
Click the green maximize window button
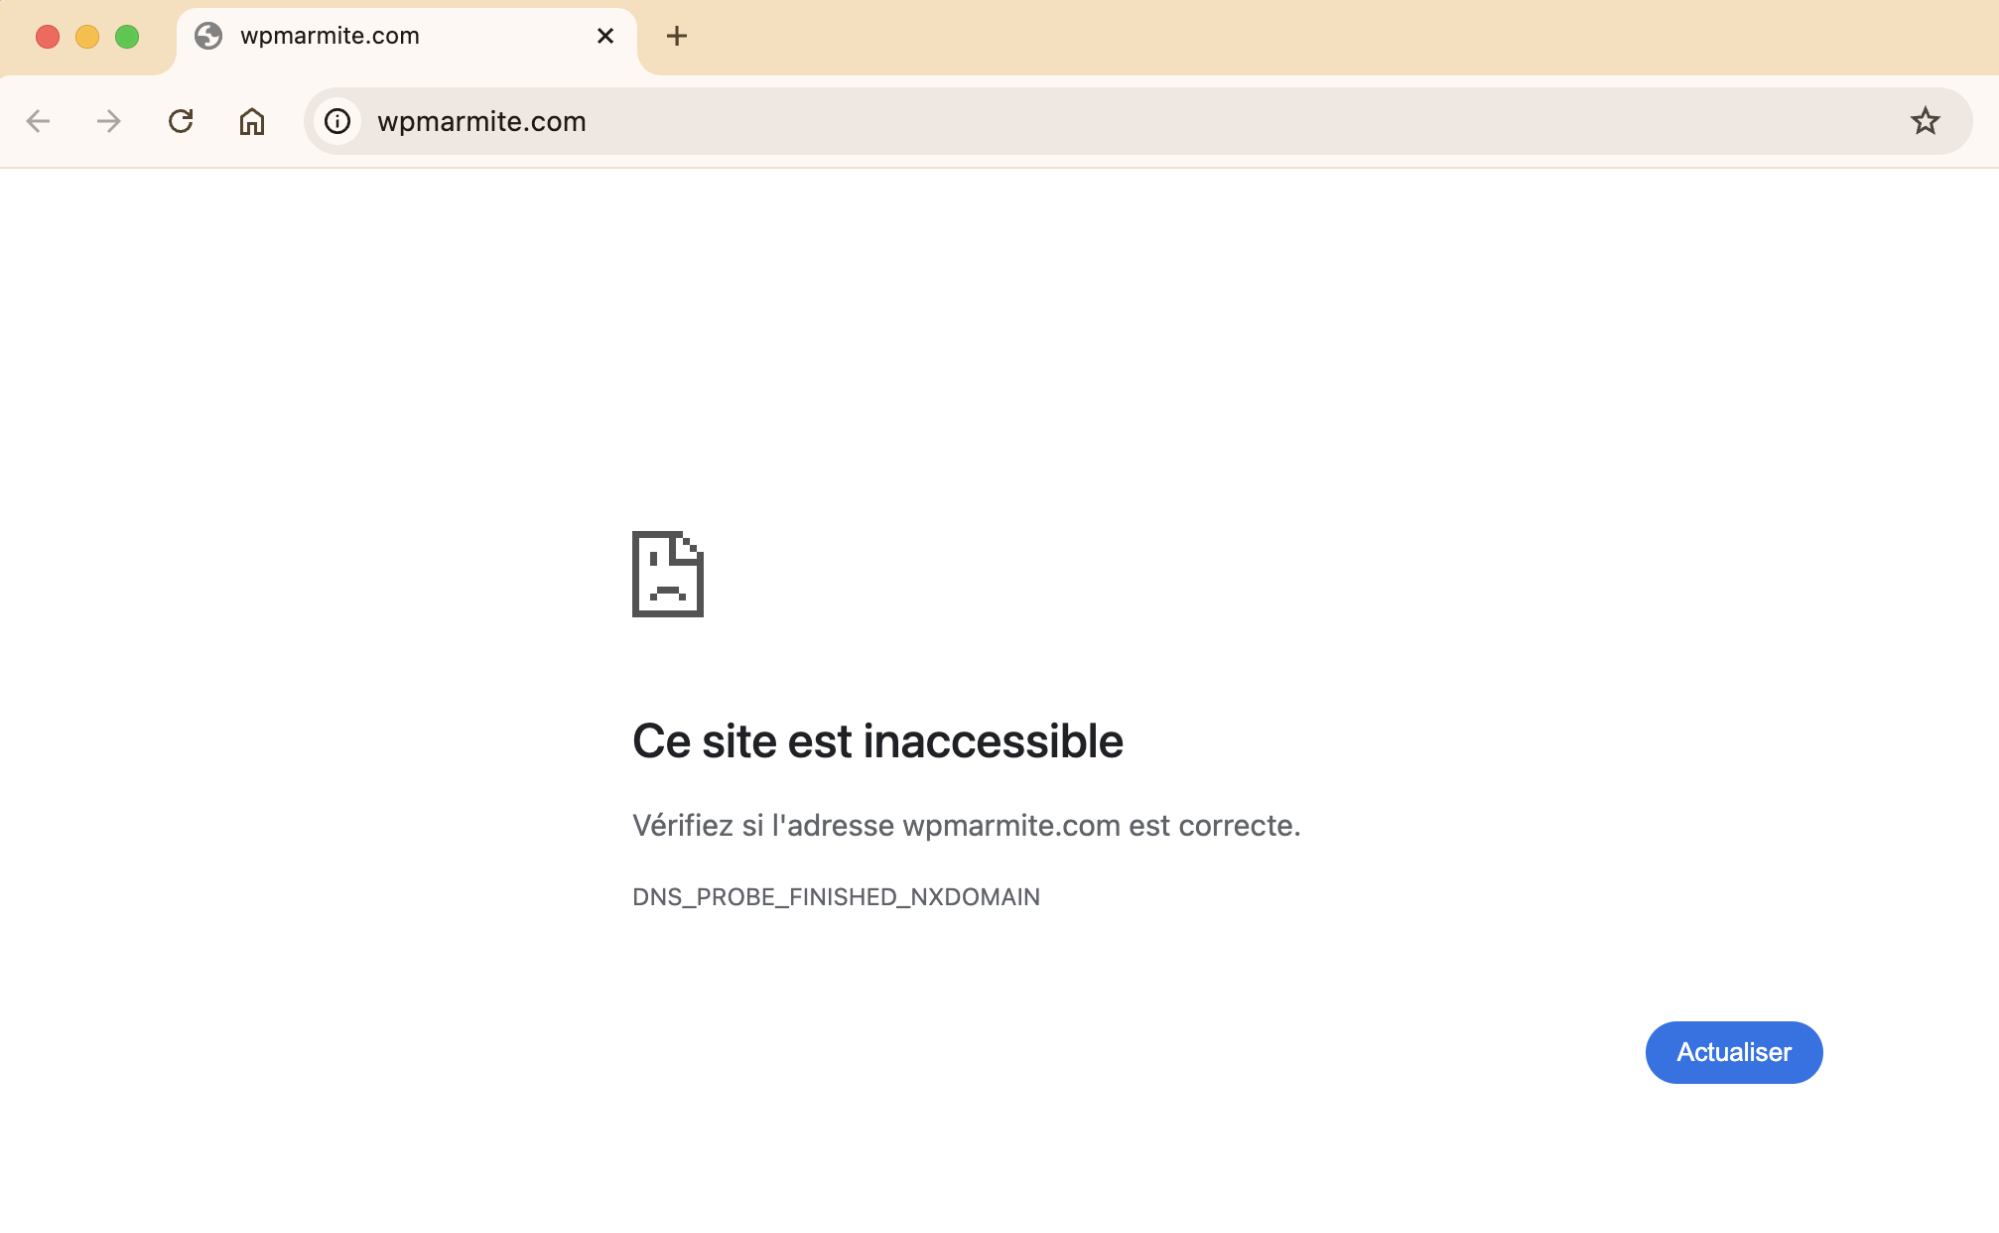click(x=127, y=37)
